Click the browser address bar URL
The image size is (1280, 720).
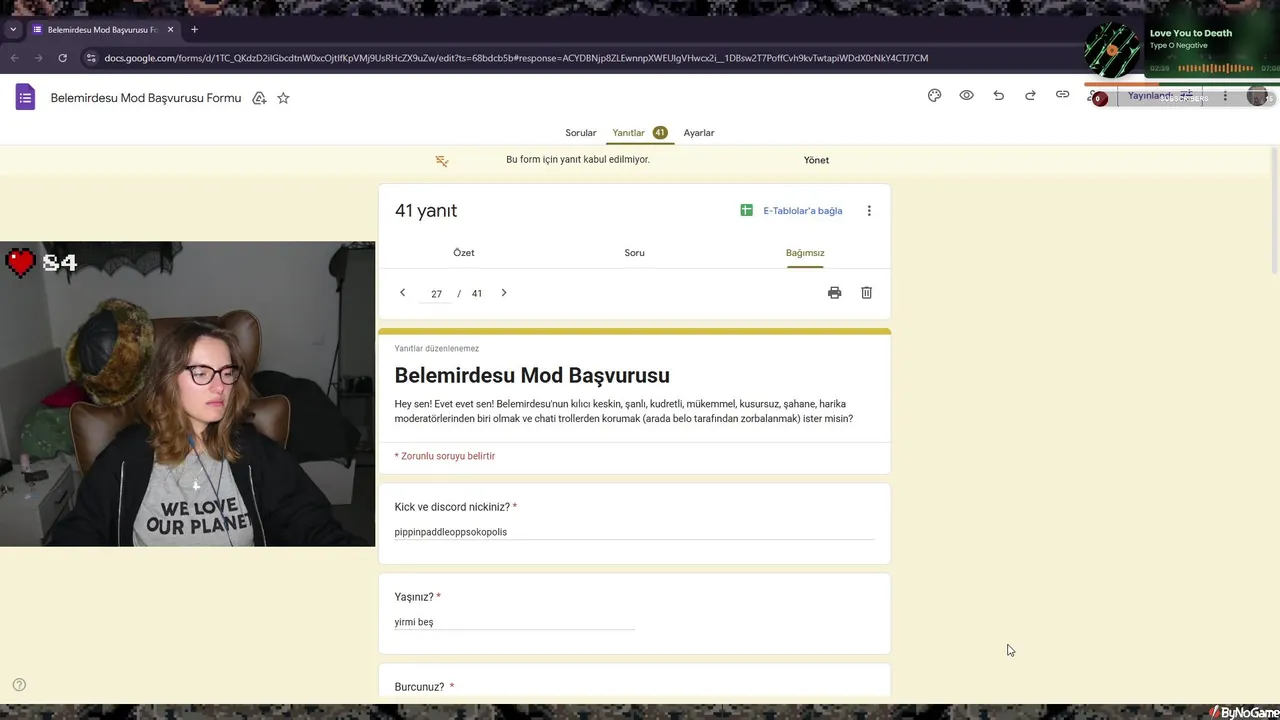(516, 58)
